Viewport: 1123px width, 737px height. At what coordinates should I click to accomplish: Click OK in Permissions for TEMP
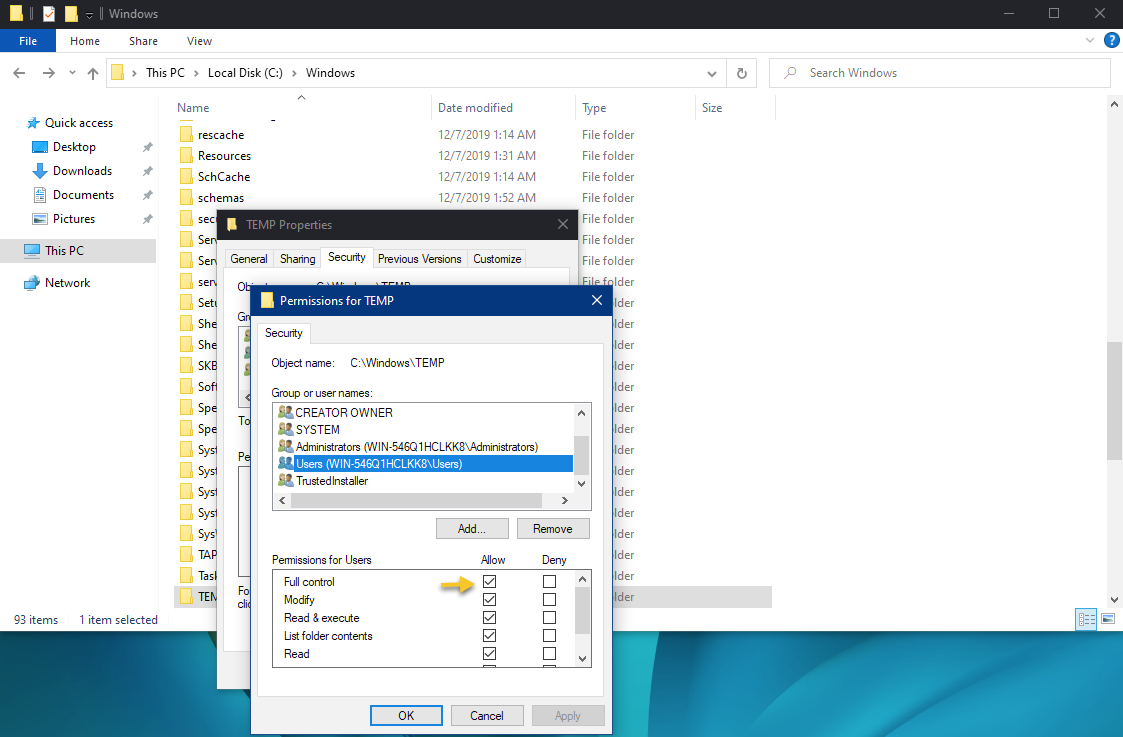point(406,716)
